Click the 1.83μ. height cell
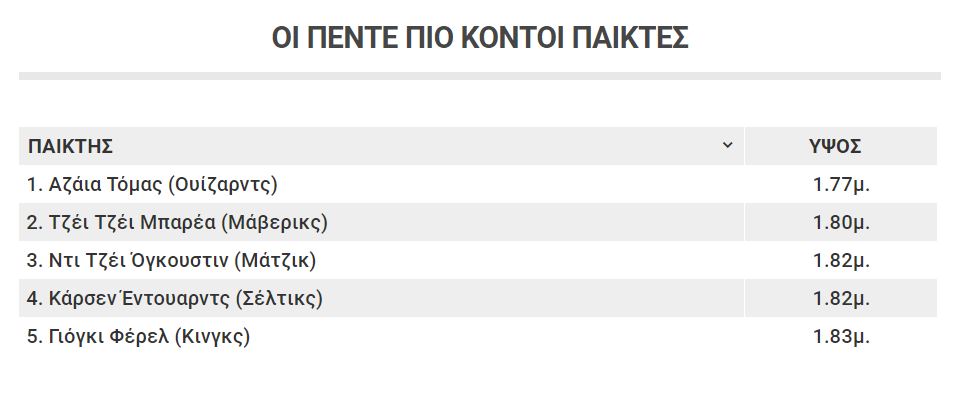 tap(841, 336)
